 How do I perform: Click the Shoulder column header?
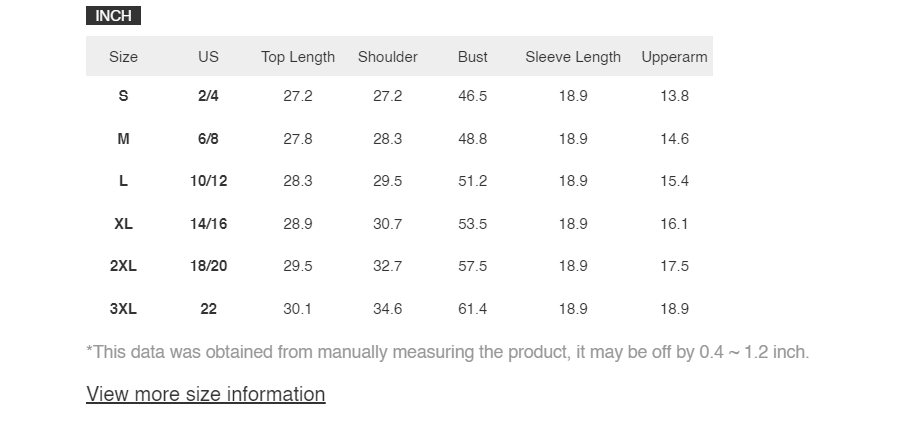pyautogui.click(x=387, y=57)
